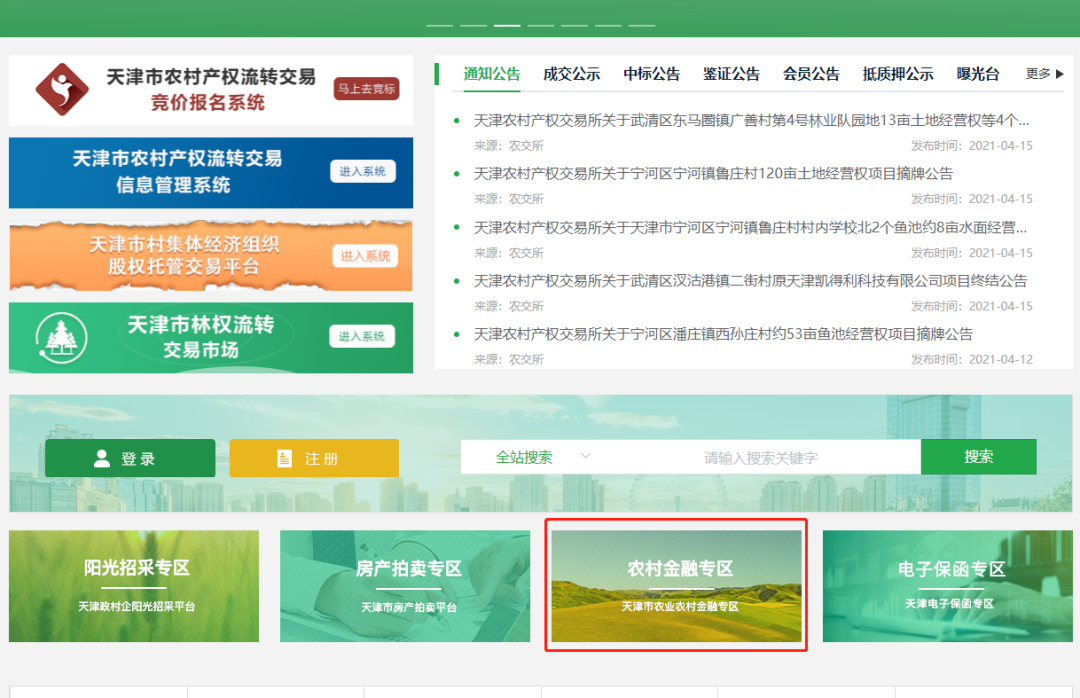The image size is (1080, 698).
Task: Open the 阳光招采专区 tile
Action: (x=134, y=585)
